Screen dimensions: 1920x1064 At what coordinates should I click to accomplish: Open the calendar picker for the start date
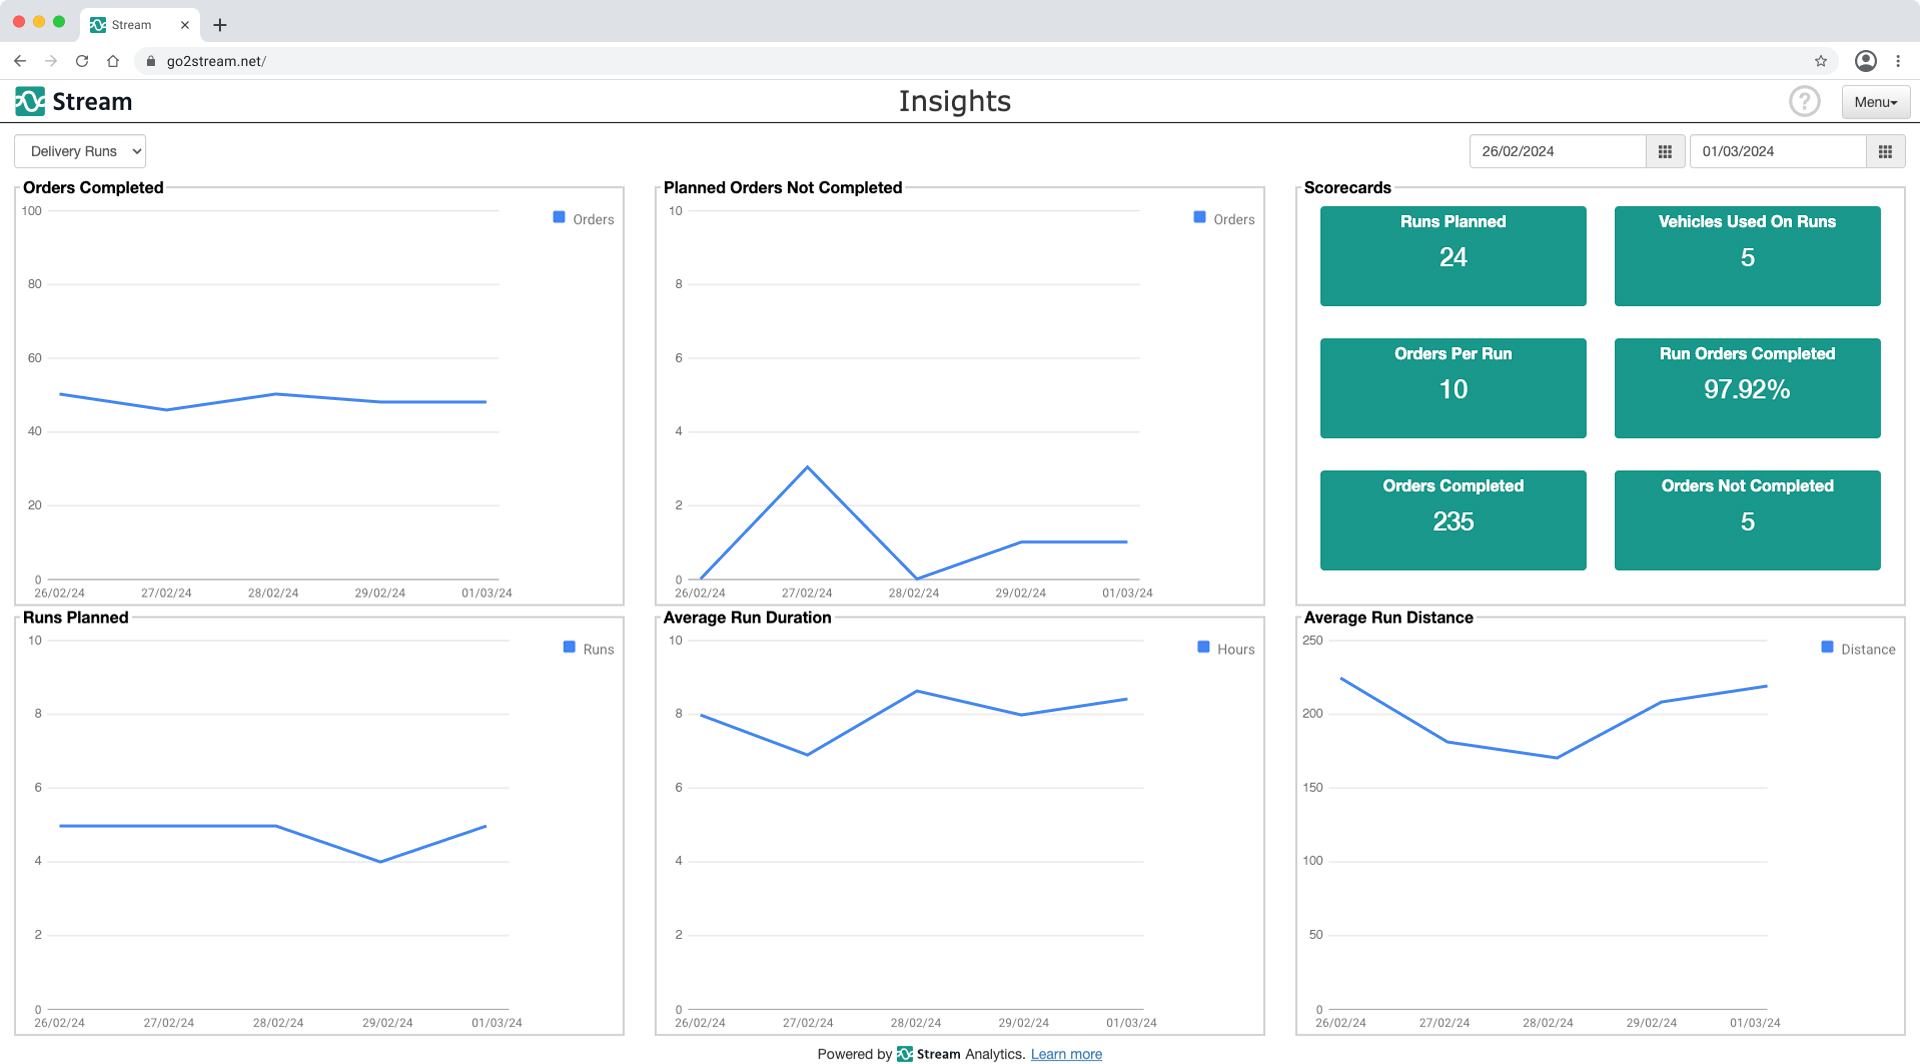pyautogui.click(x=1664, y=151)
